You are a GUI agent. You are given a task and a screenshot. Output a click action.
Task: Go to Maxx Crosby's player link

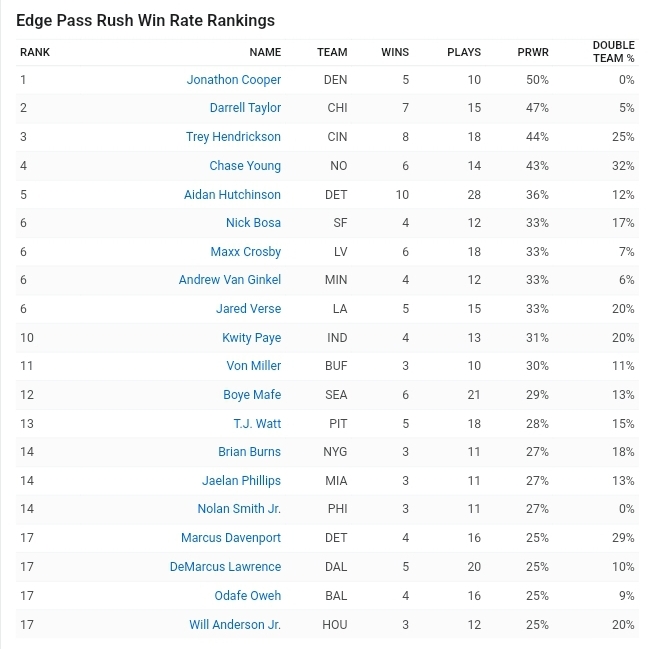[x=245, y=252]
